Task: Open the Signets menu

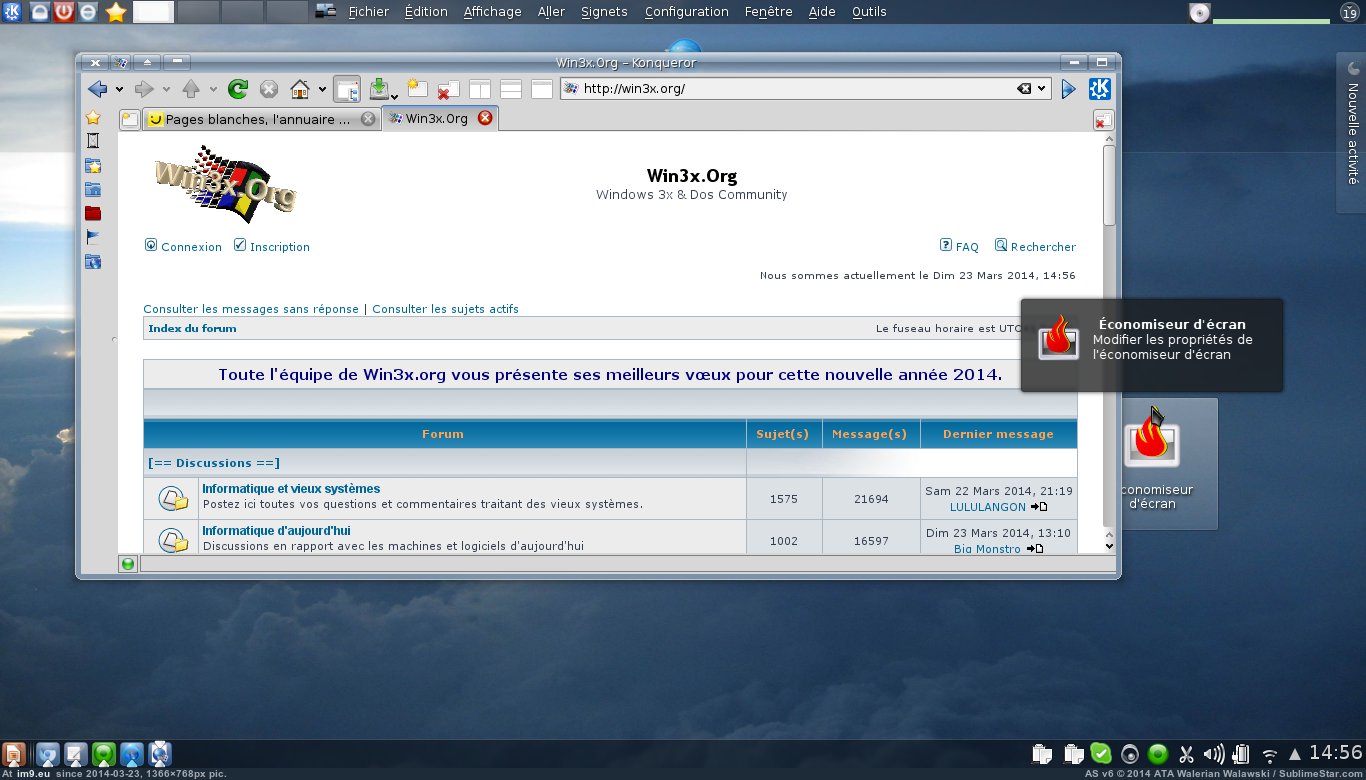Action: 604,12
